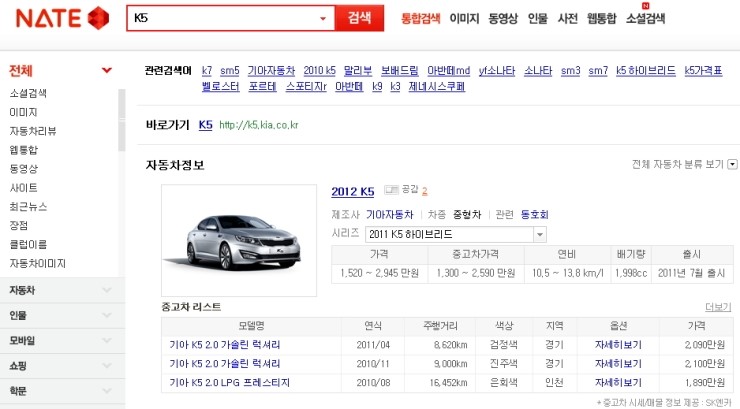Click related search term k5하이브리드

(646, 71)
